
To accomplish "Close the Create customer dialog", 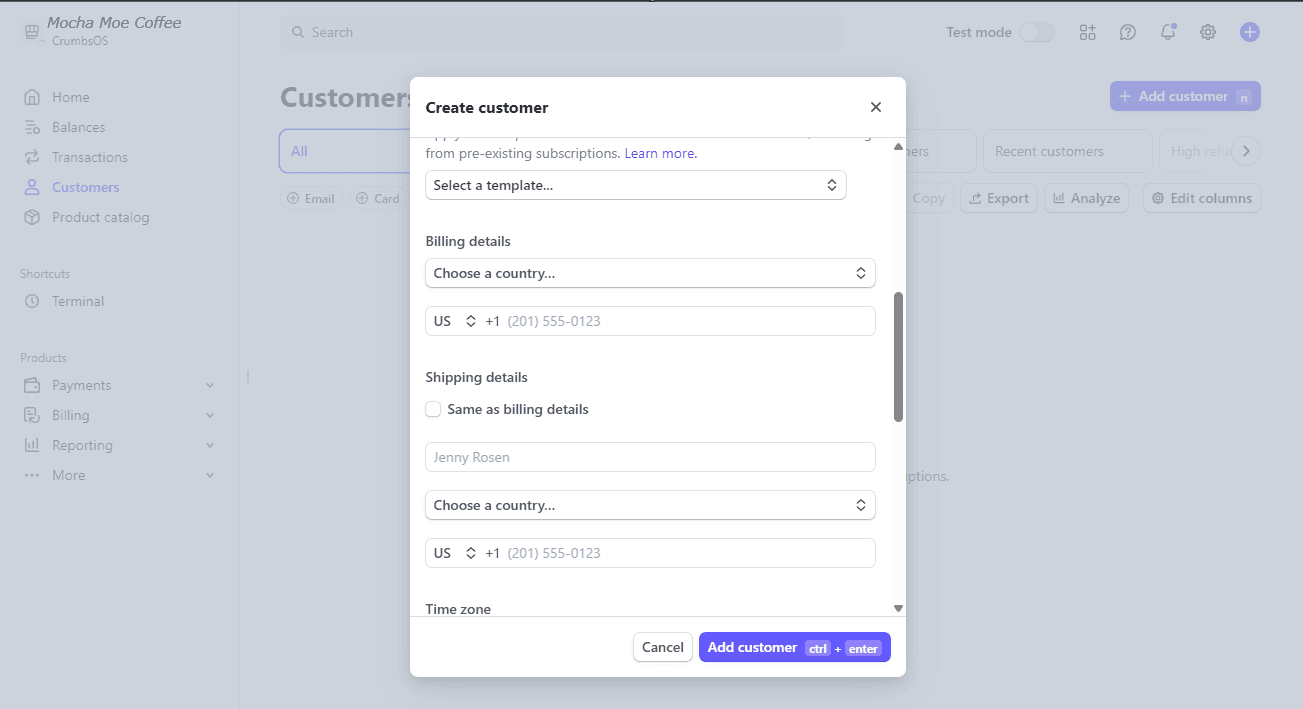I will [875, 107].
